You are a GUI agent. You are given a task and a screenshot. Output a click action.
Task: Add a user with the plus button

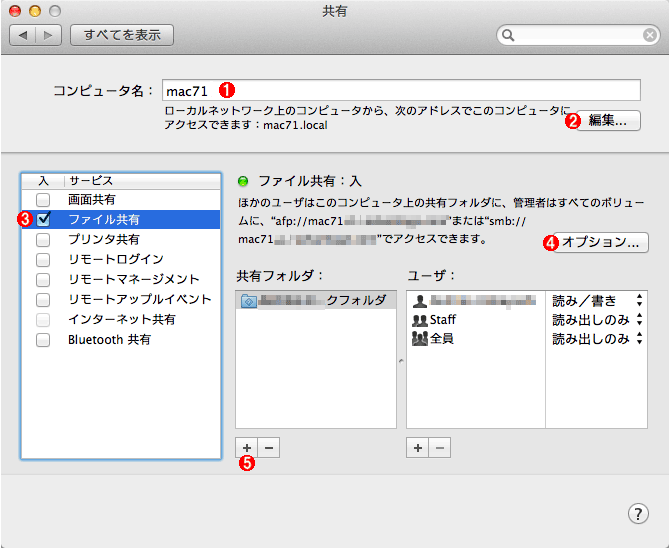click(x=418, y=448)
